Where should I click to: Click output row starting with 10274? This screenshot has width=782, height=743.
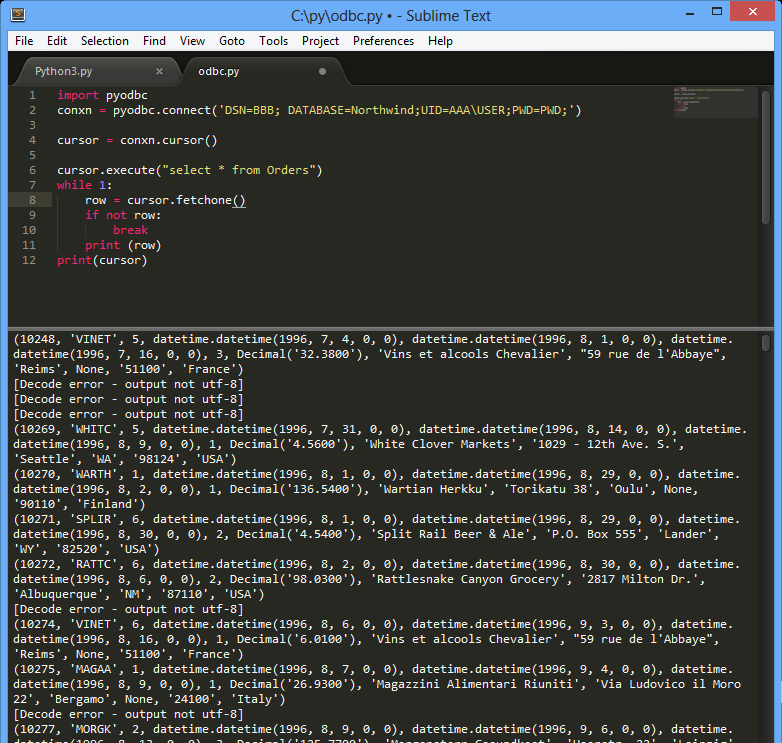pos(373,639)
